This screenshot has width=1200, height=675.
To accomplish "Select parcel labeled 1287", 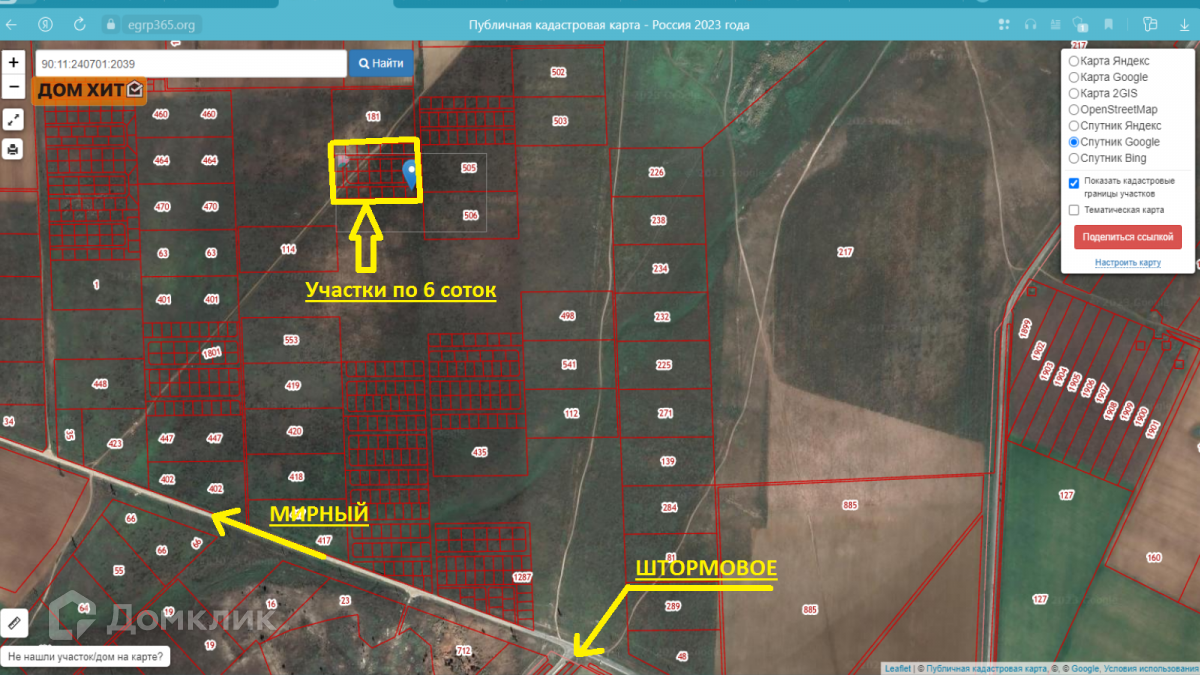I will click(522, 578).
